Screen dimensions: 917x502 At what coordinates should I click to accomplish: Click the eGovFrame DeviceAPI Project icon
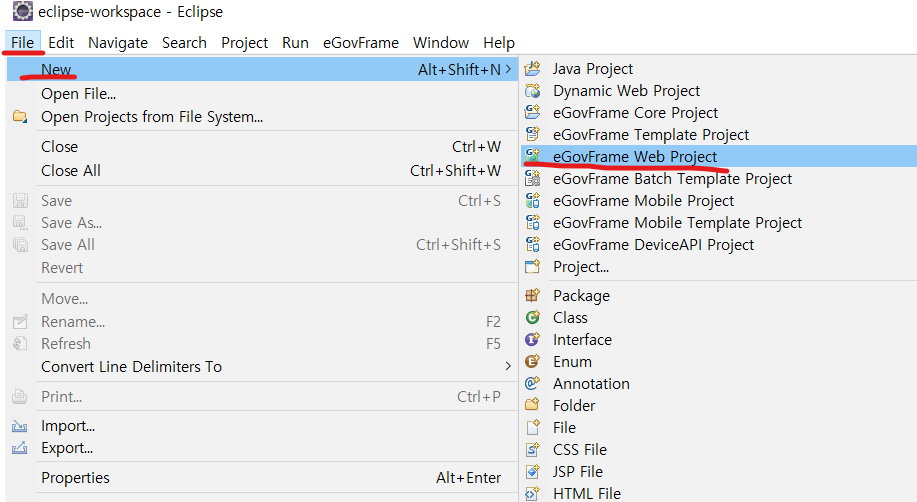pos(532,245)
